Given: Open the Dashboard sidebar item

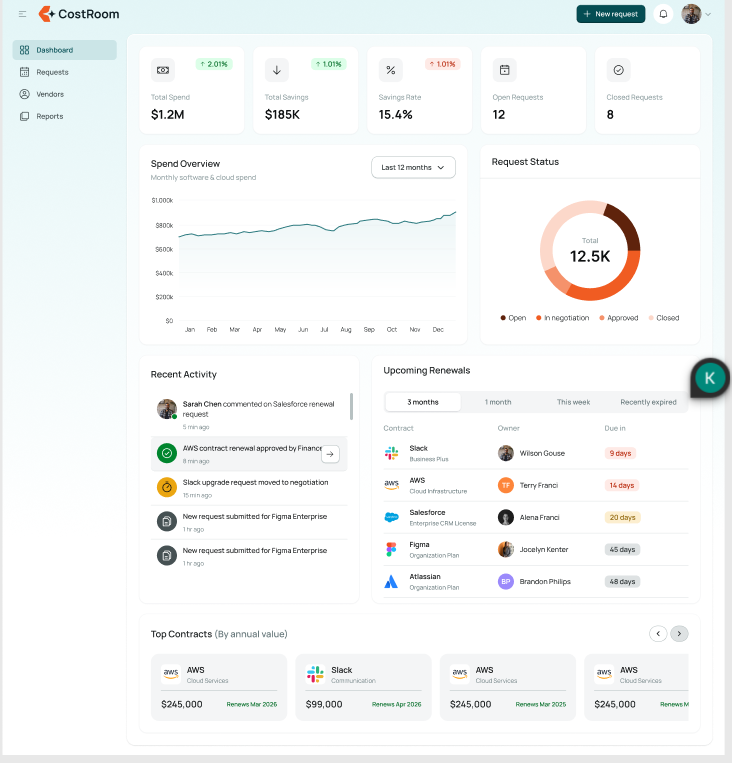Looking at the screenshot, I should tap(65, 50).
